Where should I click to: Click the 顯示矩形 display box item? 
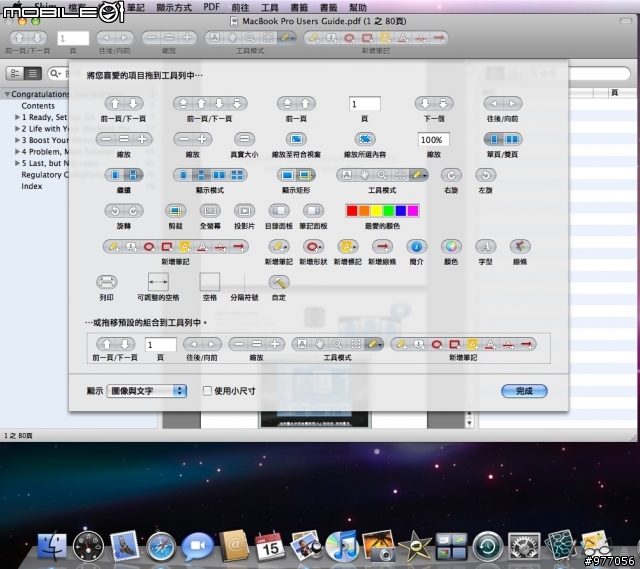coord(296,175)
